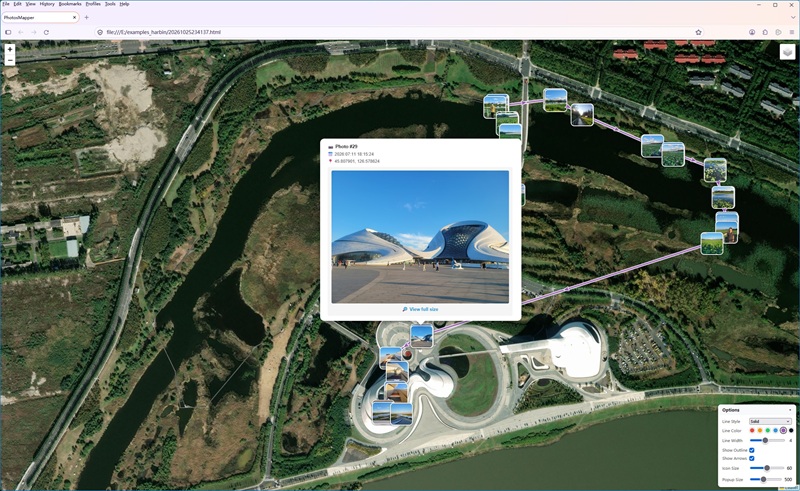Close the PhotosMapper tab
This screenshot has height=491, width=800.
74,17
